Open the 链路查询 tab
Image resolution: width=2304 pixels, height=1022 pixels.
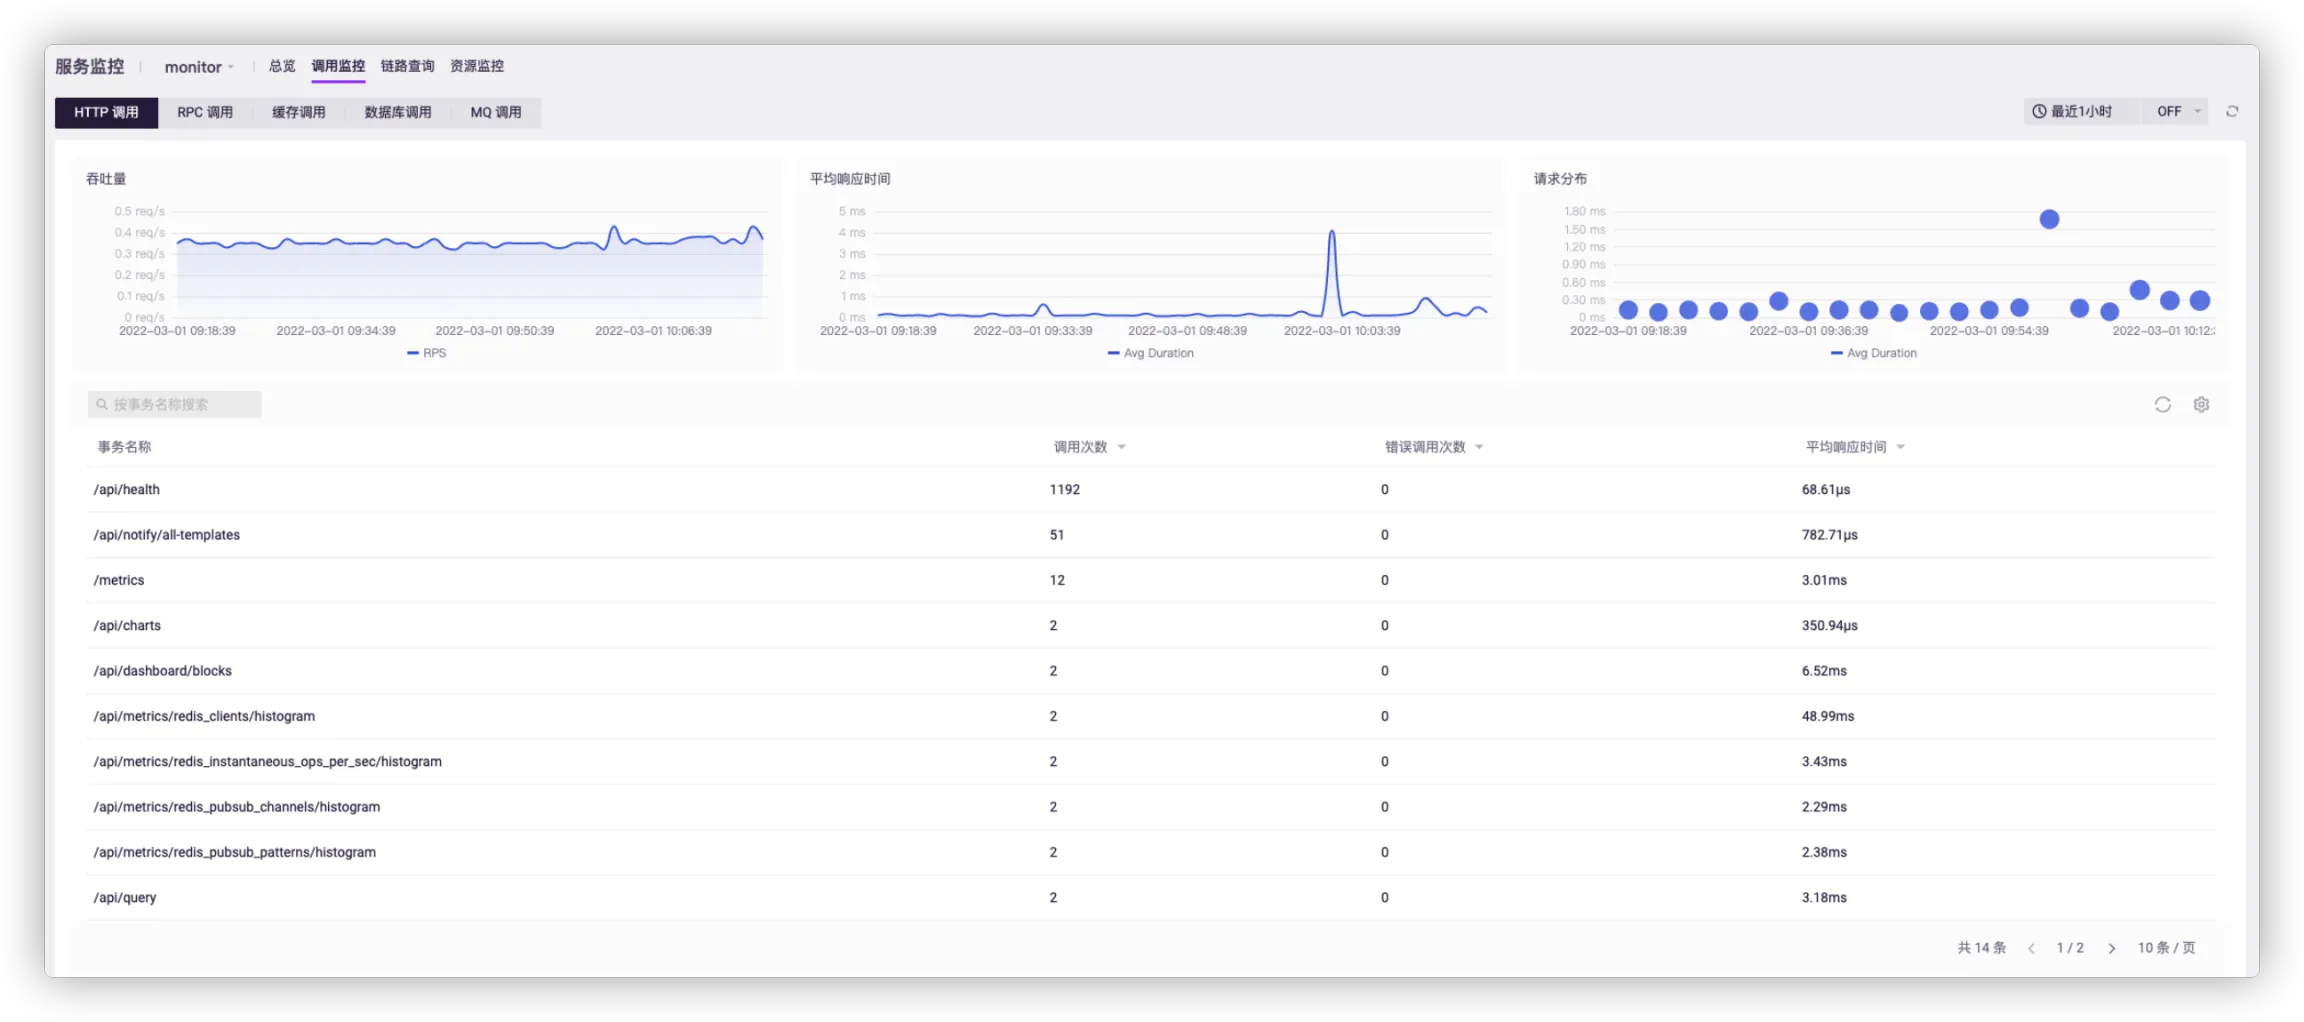coord(407,66)
